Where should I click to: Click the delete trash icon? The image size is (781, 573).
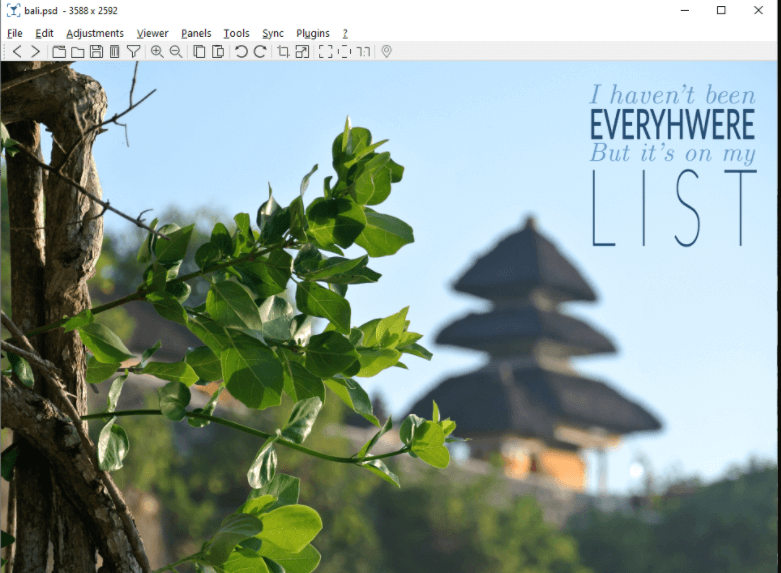coord(114,51)
